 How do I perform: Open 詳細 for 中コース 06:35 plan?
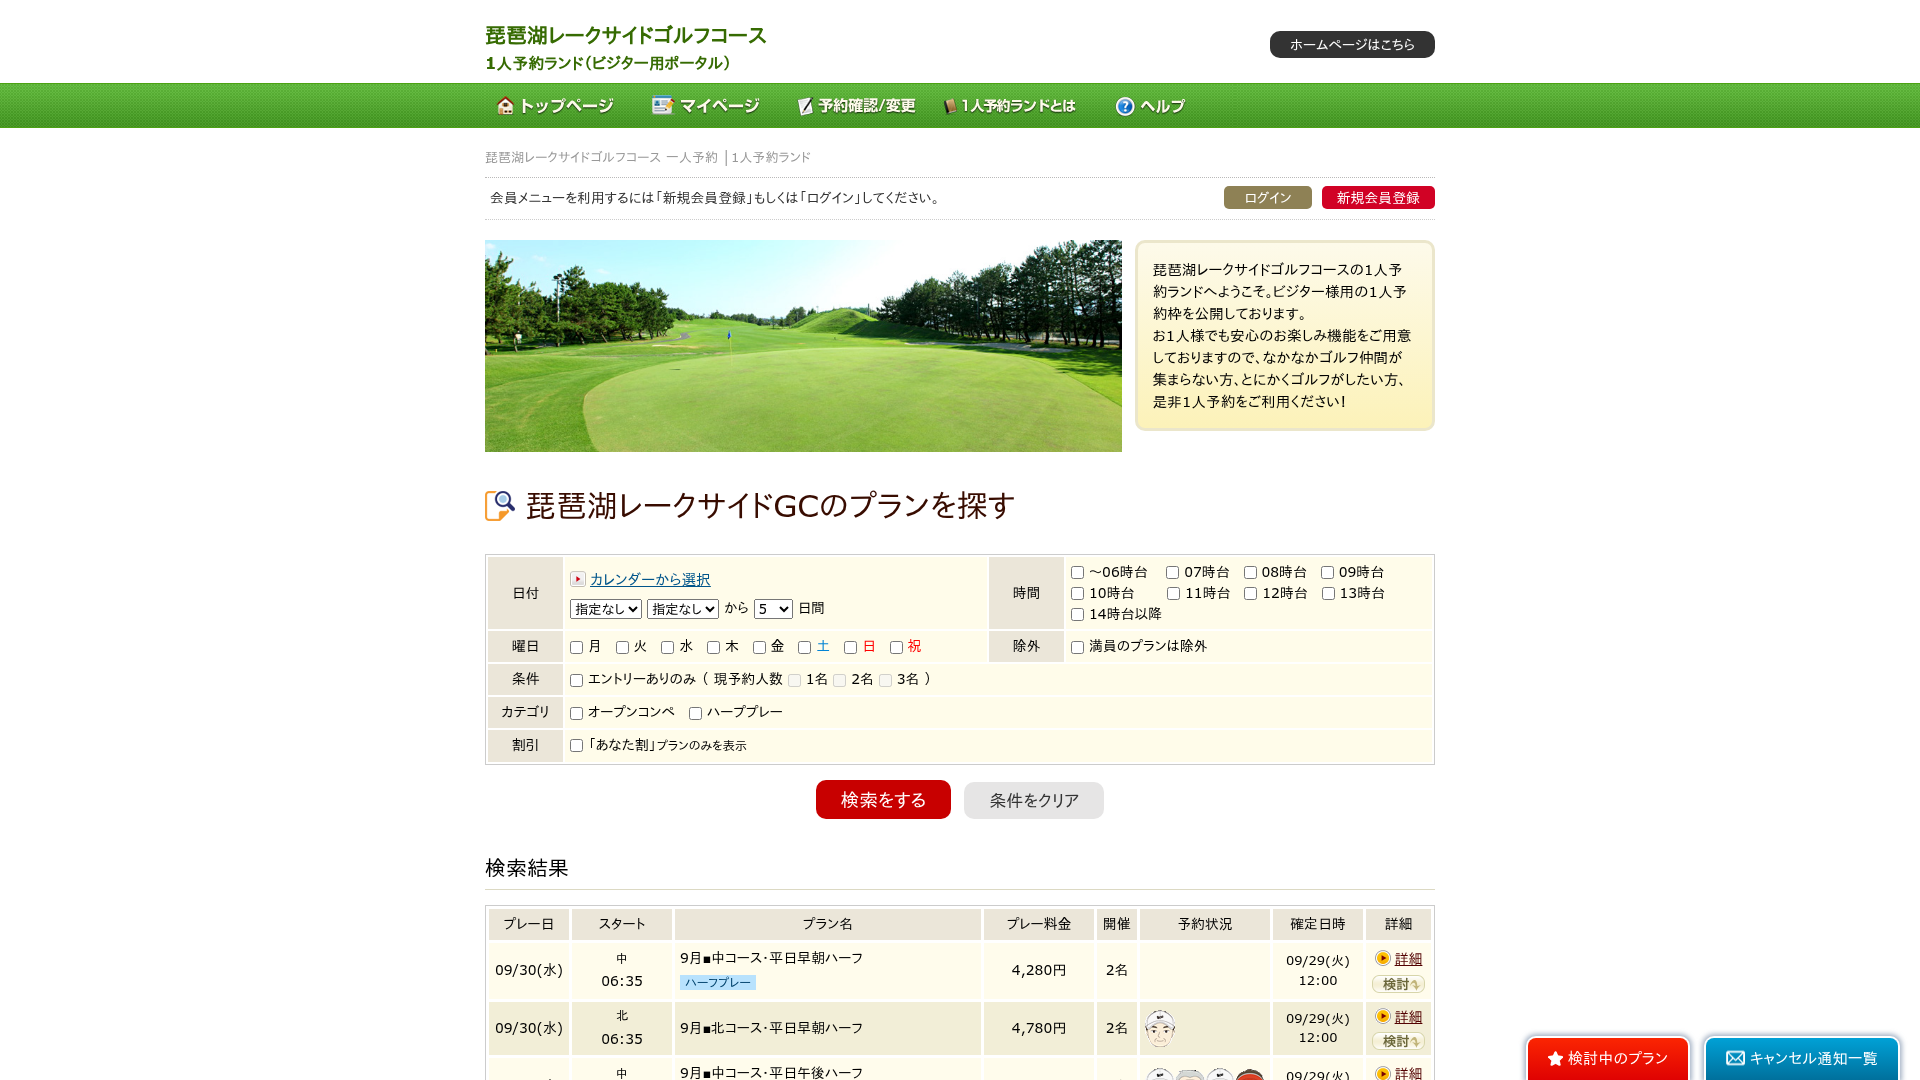pos(1408,959)
